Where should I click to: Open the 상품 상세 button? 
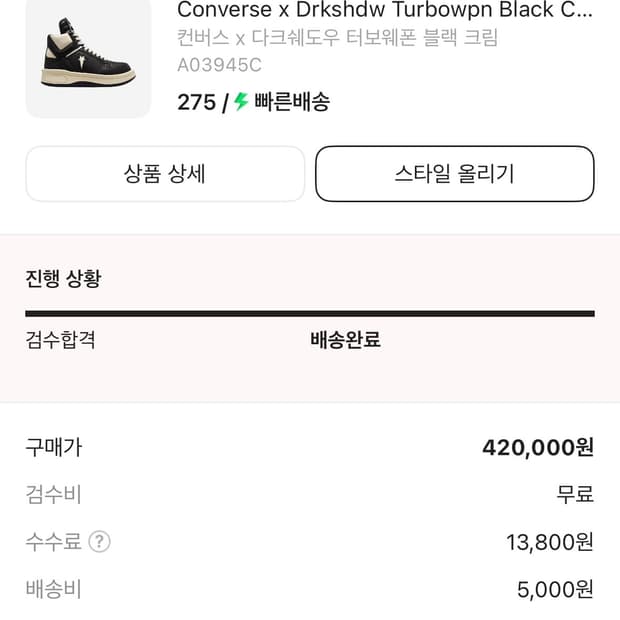click(x=165, y=174)
